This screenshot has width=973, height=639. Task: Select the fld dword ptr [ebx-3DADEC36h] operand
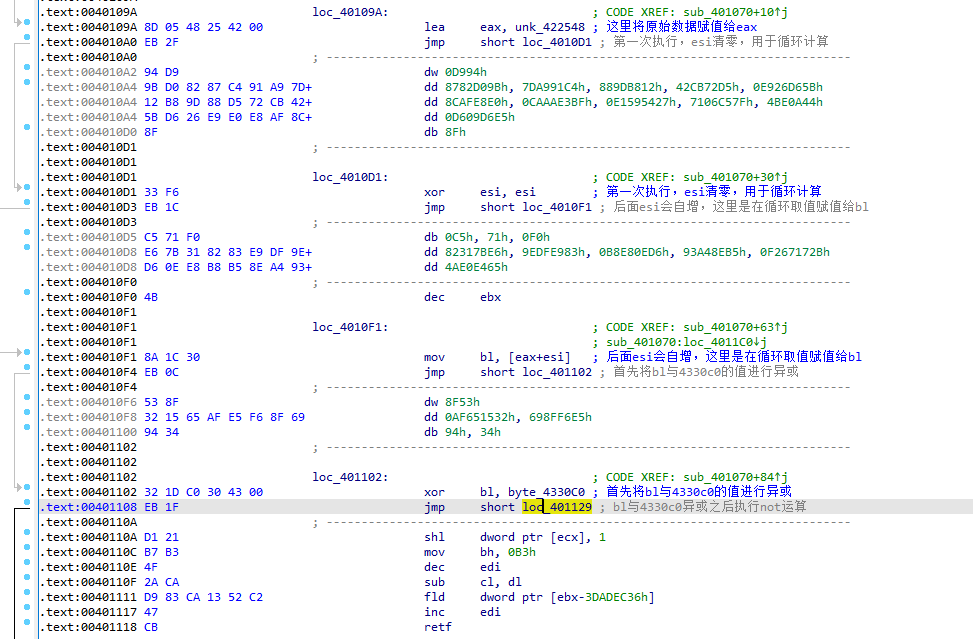click(567, 597)
